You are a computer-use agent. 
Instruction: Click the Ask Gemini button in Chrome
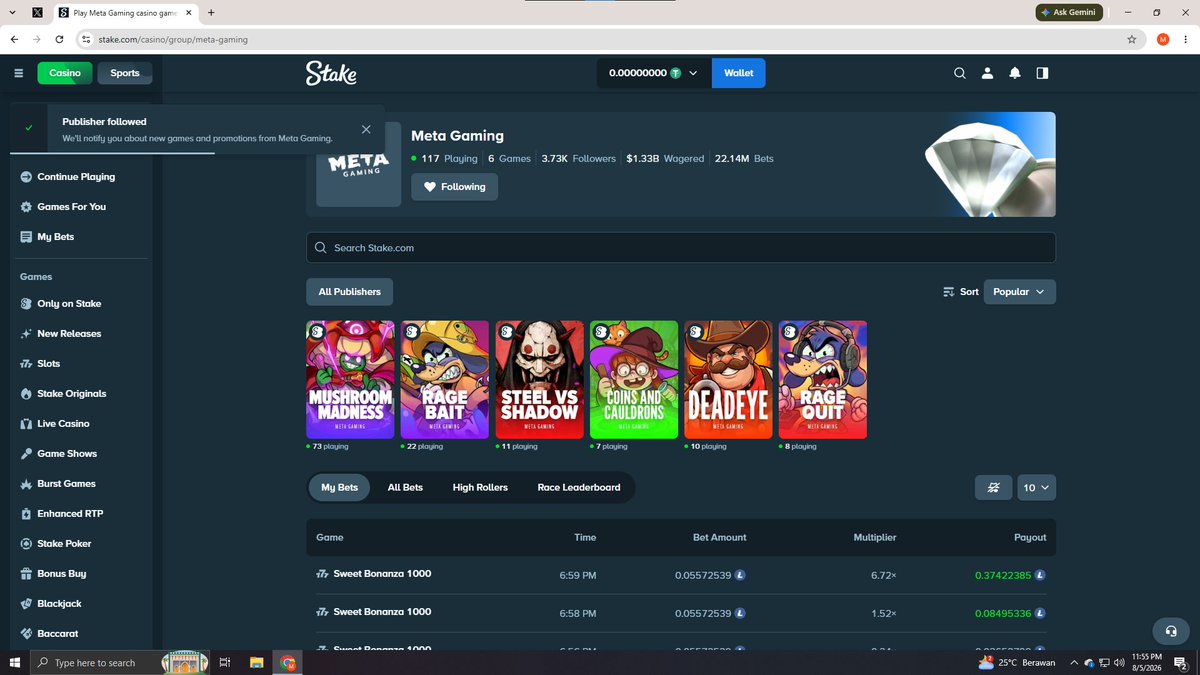[x=1069, y=12]
